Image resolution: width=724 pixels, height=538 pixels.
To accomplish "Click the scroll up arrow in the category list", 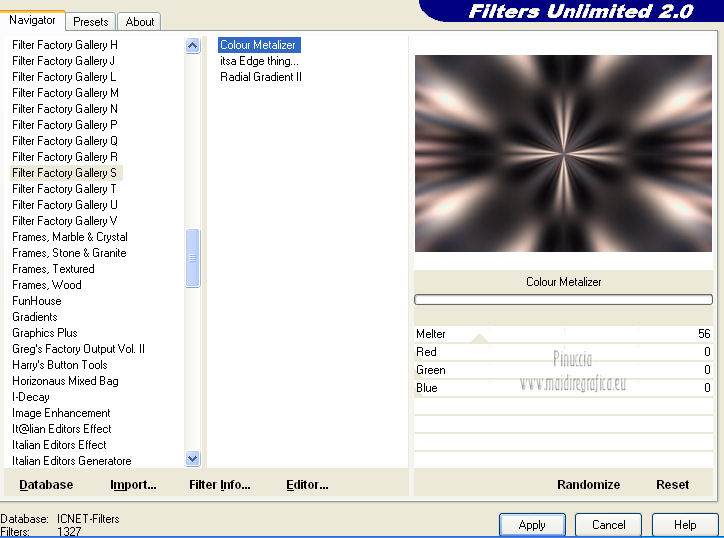I will point(193,46).
